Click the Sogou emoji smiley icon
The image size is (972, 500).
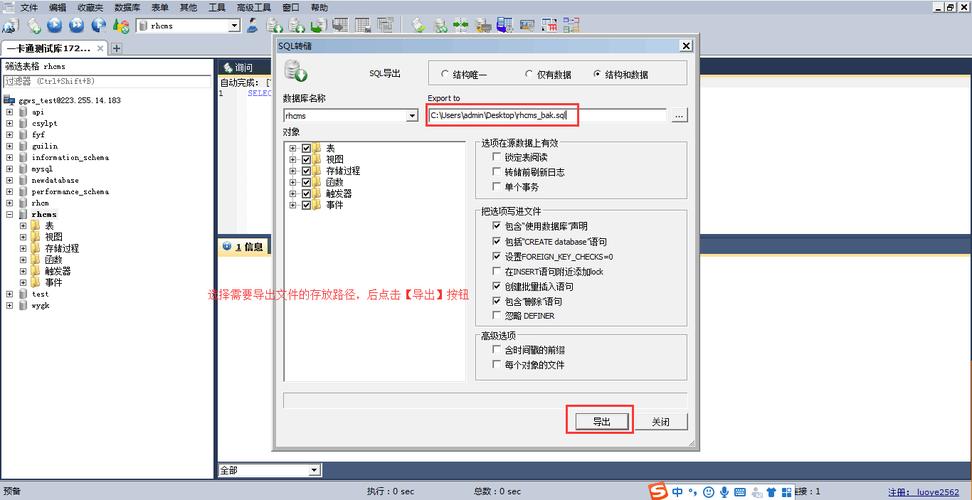[x=709, y=492]
